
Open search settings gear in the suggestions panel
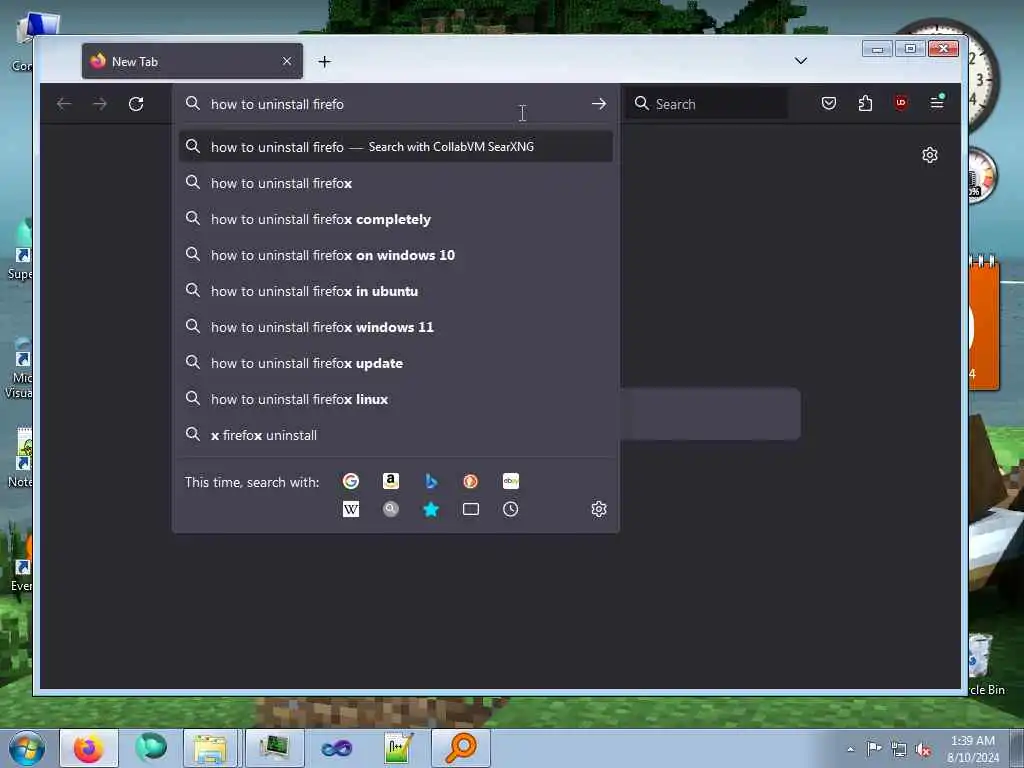599,509
